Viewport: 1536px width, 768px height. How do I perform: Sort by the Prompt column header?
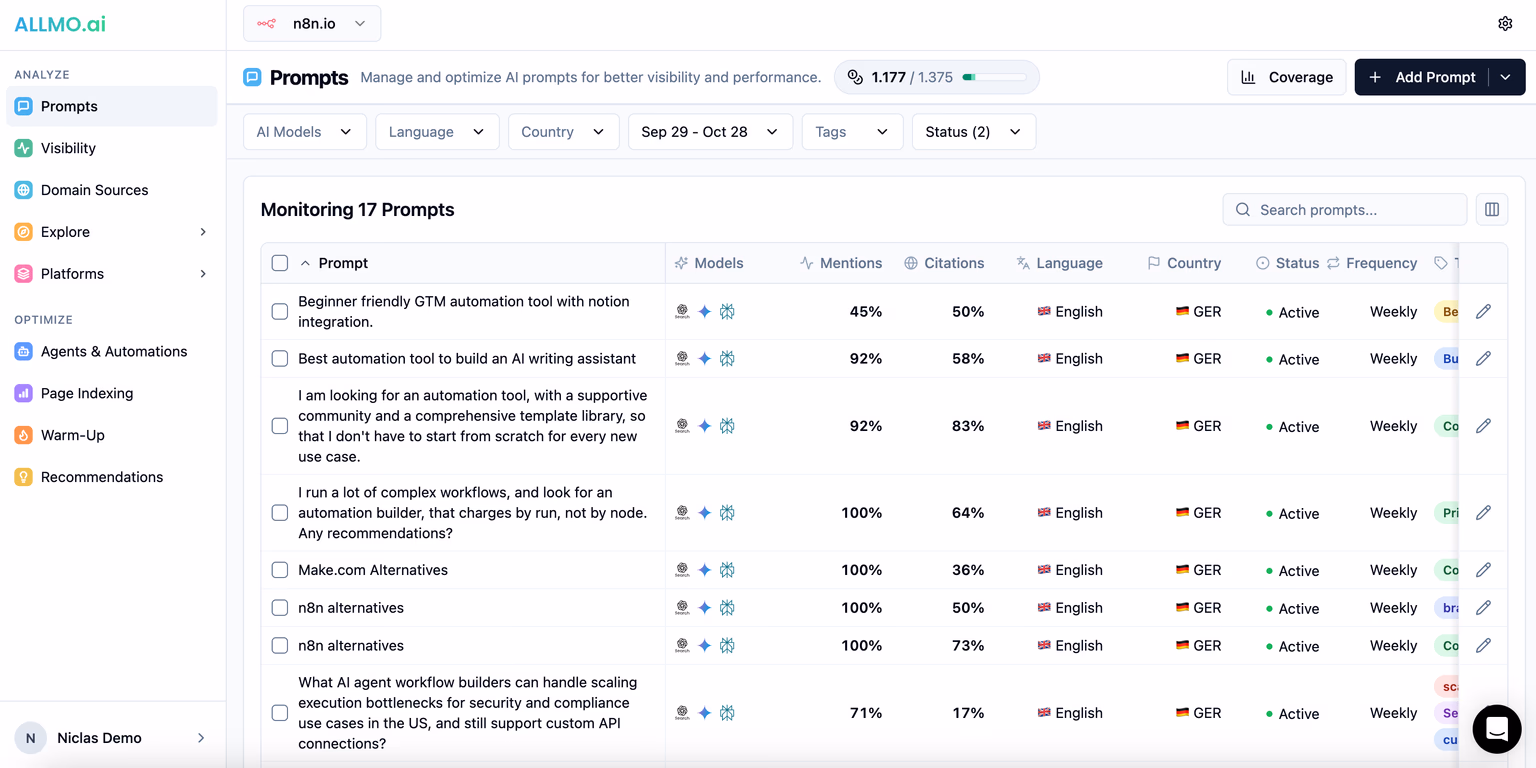point(334,263)
